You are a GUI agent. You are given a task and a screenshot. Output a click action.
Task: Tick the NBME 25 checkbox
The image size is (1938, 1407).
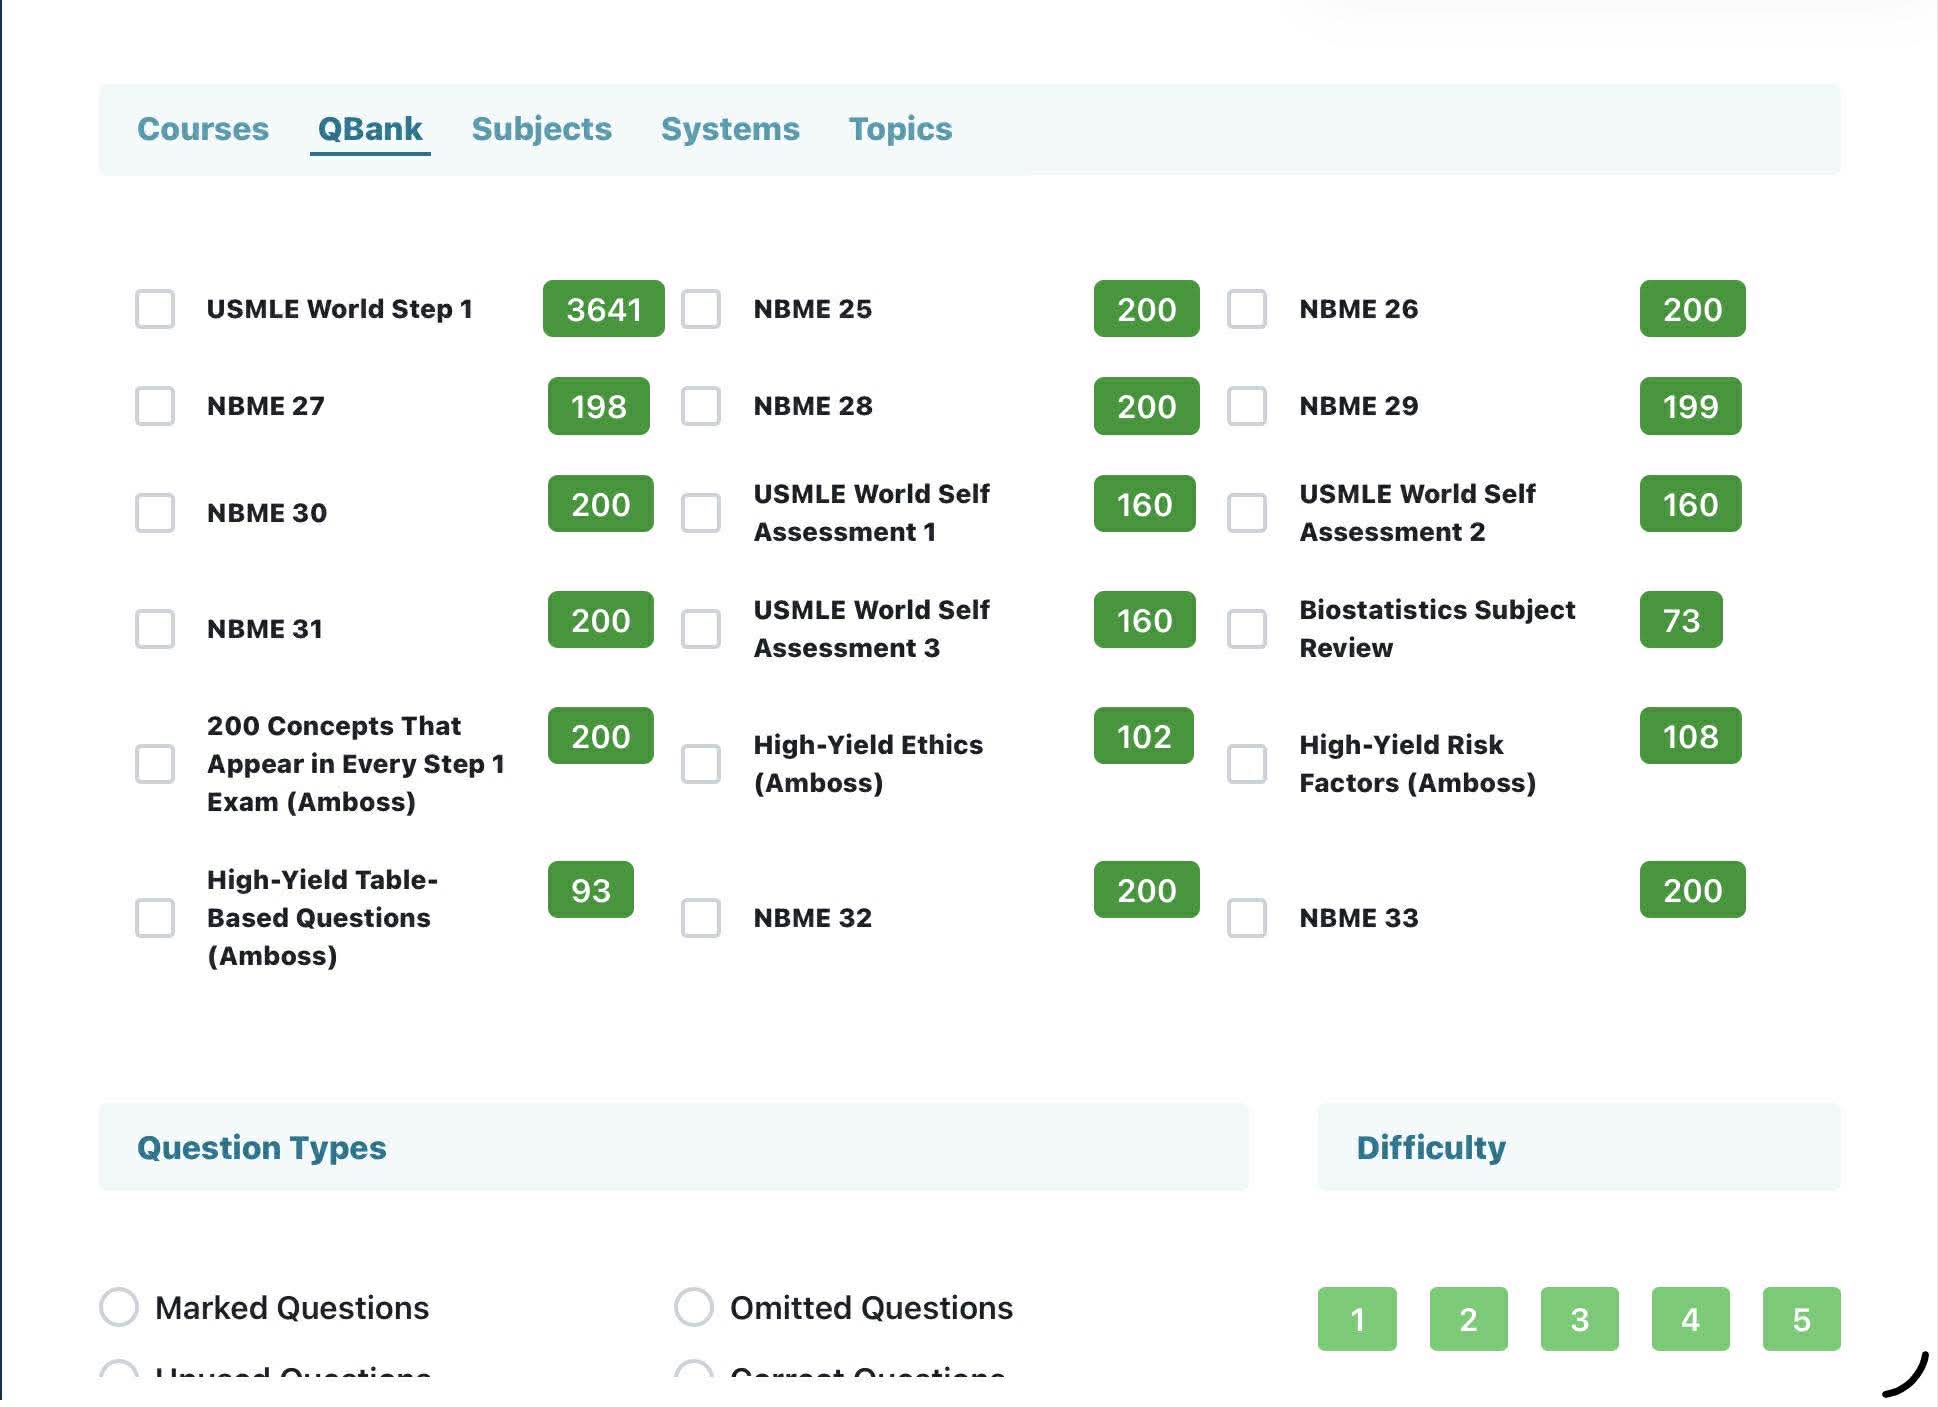701,309
